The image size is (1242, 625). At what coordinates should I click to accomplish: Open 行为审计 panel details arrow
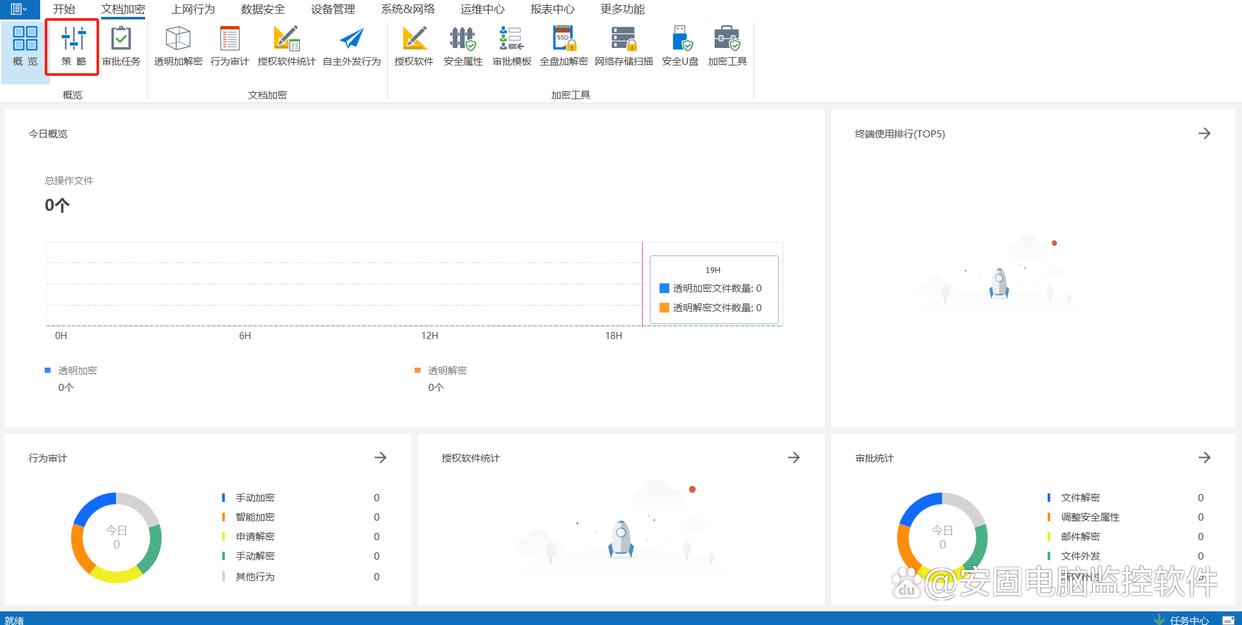coord(380,457)
